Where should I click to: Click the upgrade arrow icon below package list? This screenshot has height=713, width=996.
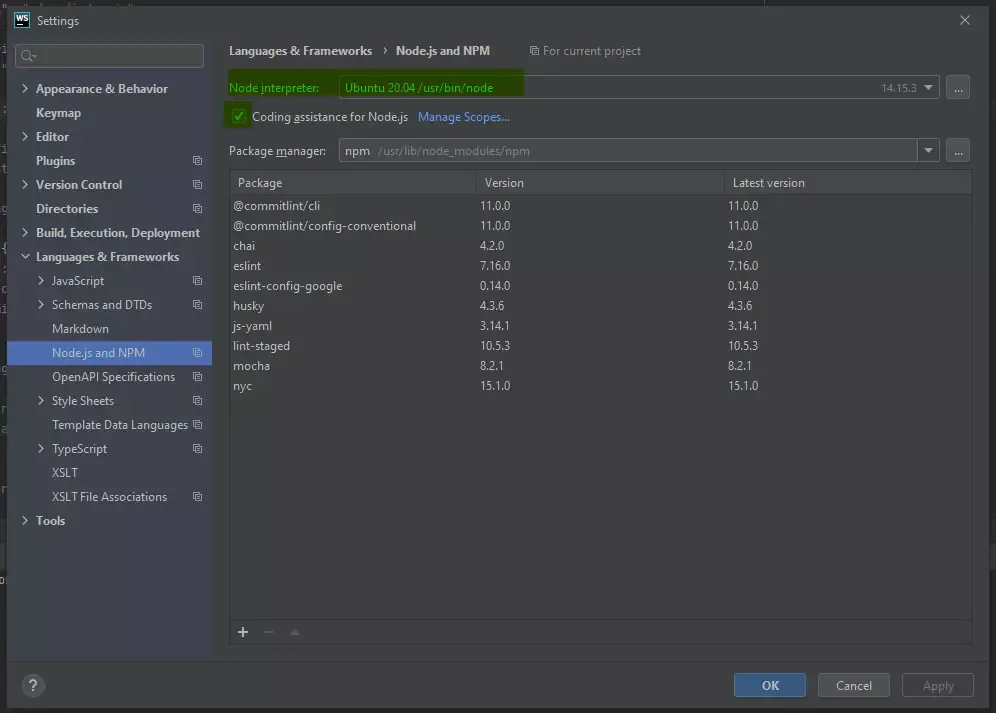295,632
